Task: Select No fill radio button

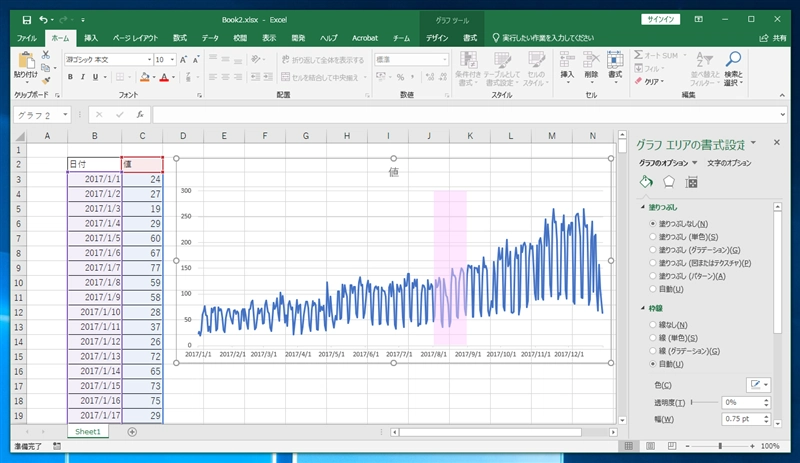Action: [x=653, y=224]
